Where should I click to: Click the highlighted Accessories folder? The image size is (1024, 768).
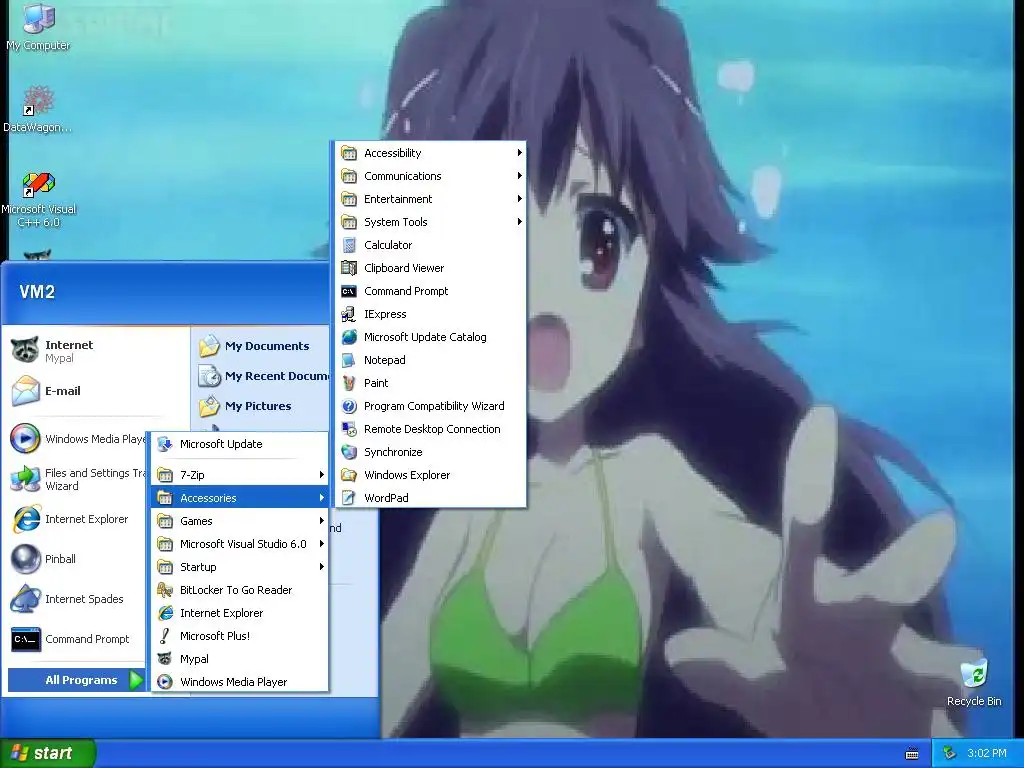239,498
